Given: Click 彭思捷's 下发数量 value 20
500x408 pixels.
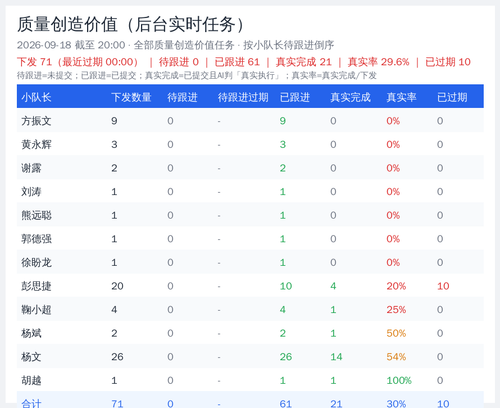Looking at the screenshot, I should (x=117, y=286).
